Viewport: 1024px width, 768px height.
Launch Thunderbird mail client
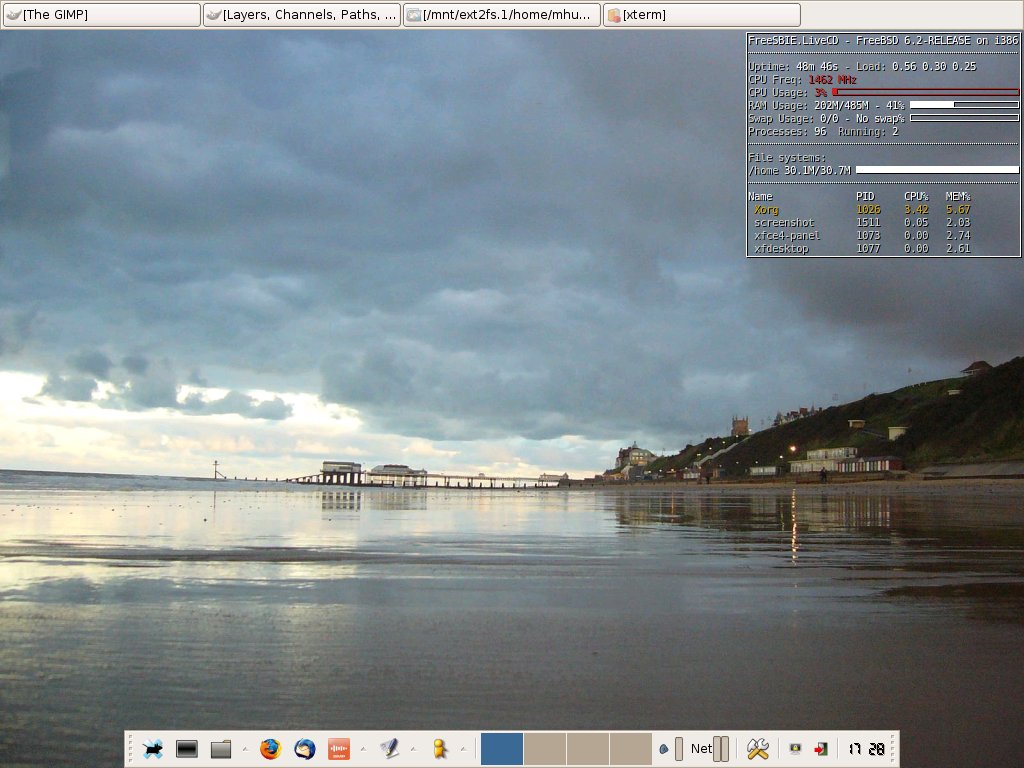[x=304, y=749]
